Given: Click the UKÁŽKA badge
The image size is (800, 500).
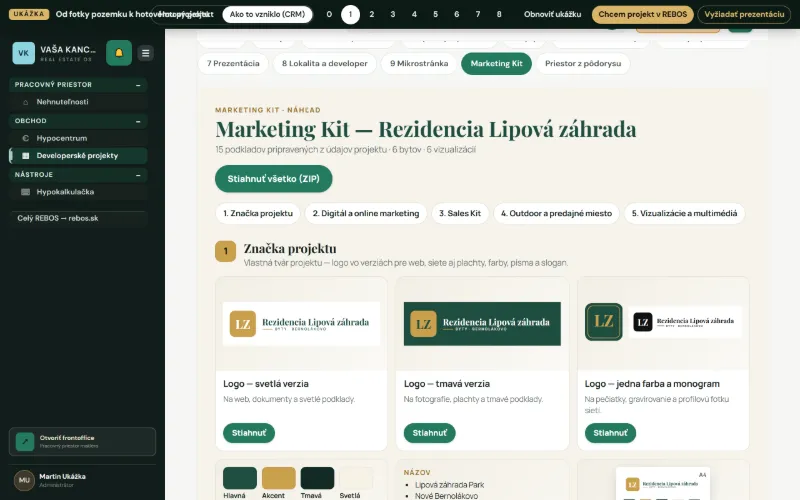Looking at the screenshot, I should [x=29, y=14].
